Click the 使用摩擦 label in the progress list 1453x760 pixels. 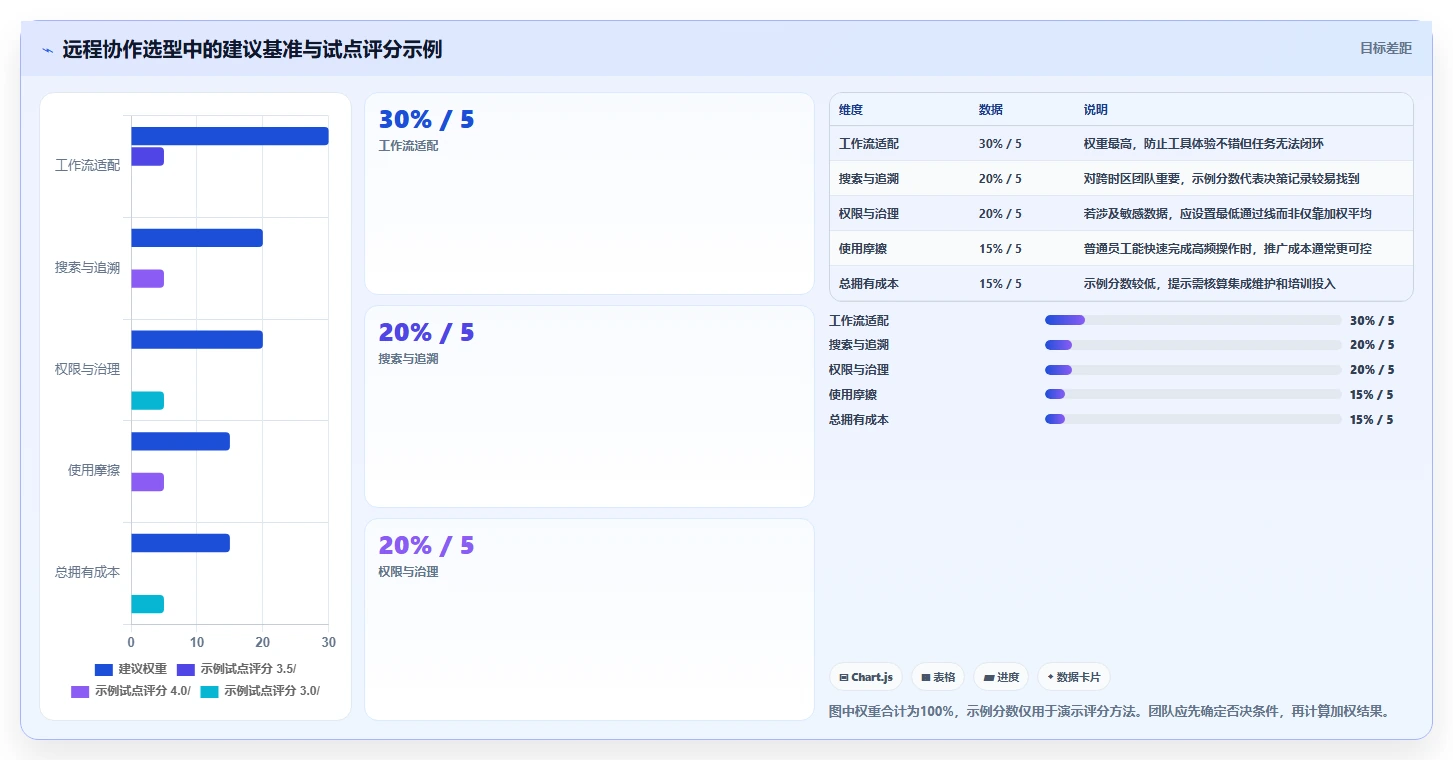coord(853,395)
